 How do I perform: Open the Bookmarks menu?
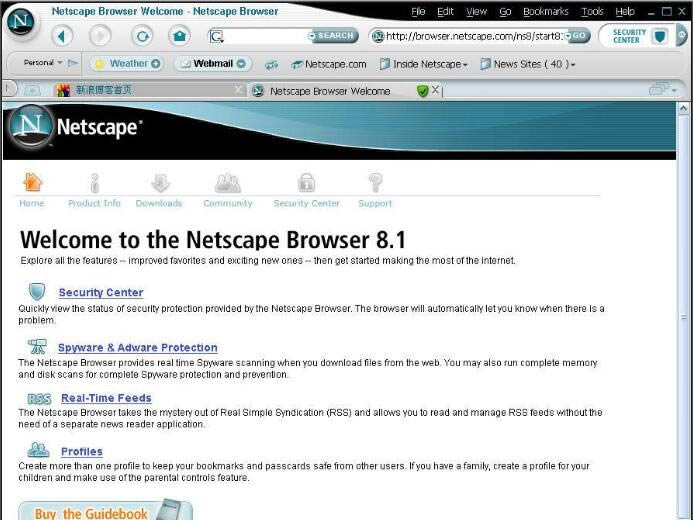(546, 12)
